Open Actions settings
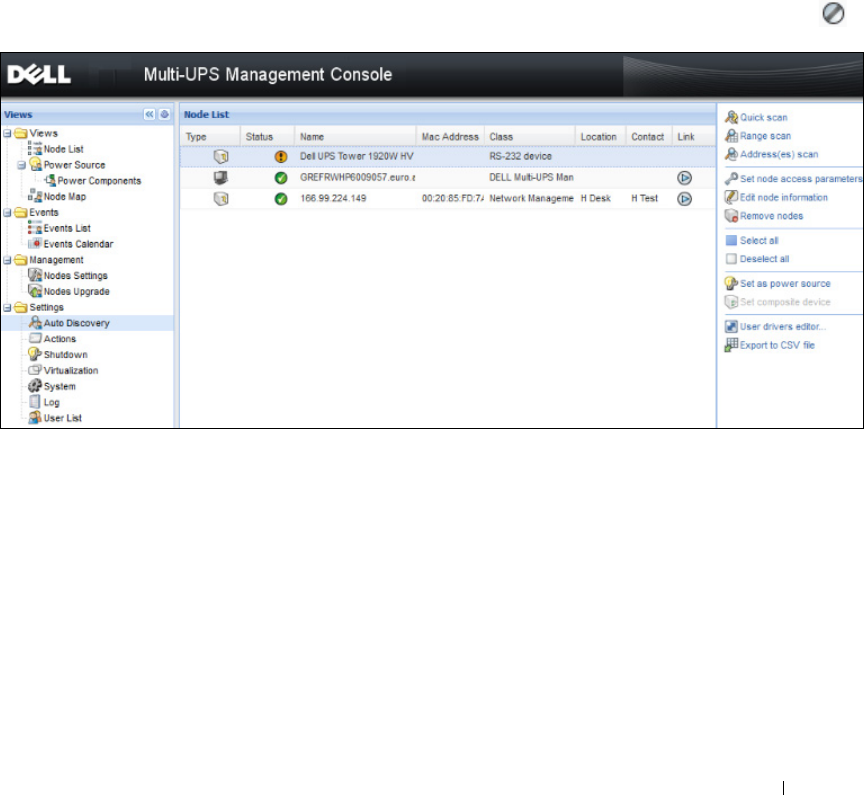This screenshot has height=795, width=864. pyautogui.click(x=60, y=339)
